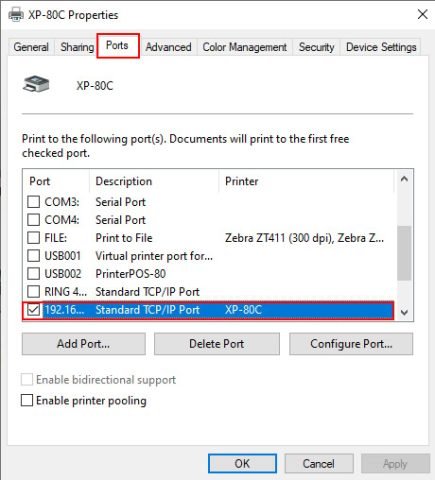Click the 'USB002' port name

coord(63,274)
